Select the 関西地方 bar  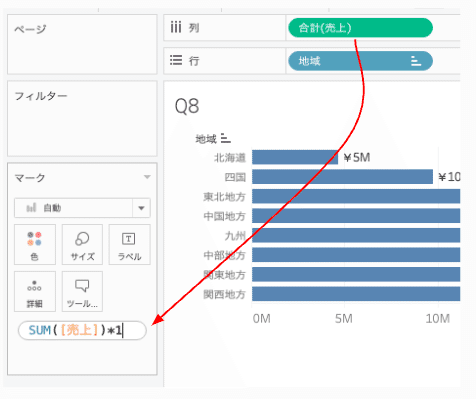(356, 294)
